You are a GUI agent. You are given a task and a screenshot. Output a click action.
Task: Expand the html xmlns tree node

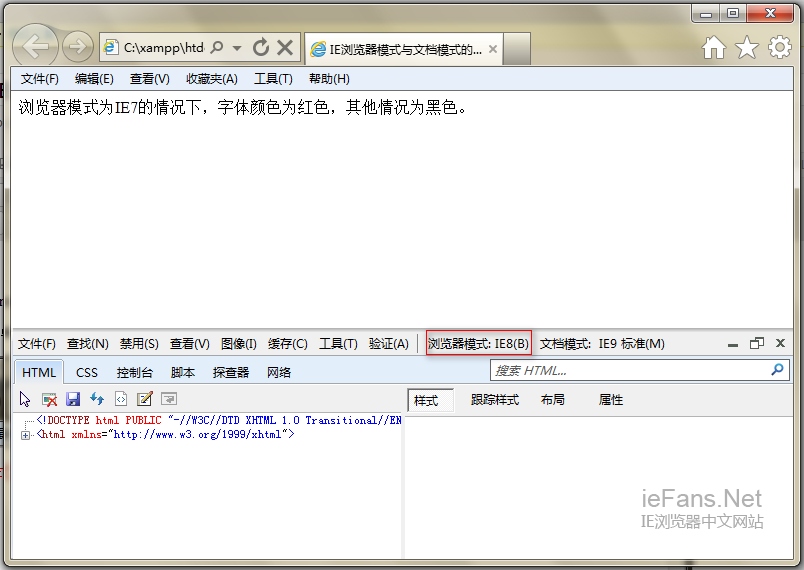[x=25, y=435]
